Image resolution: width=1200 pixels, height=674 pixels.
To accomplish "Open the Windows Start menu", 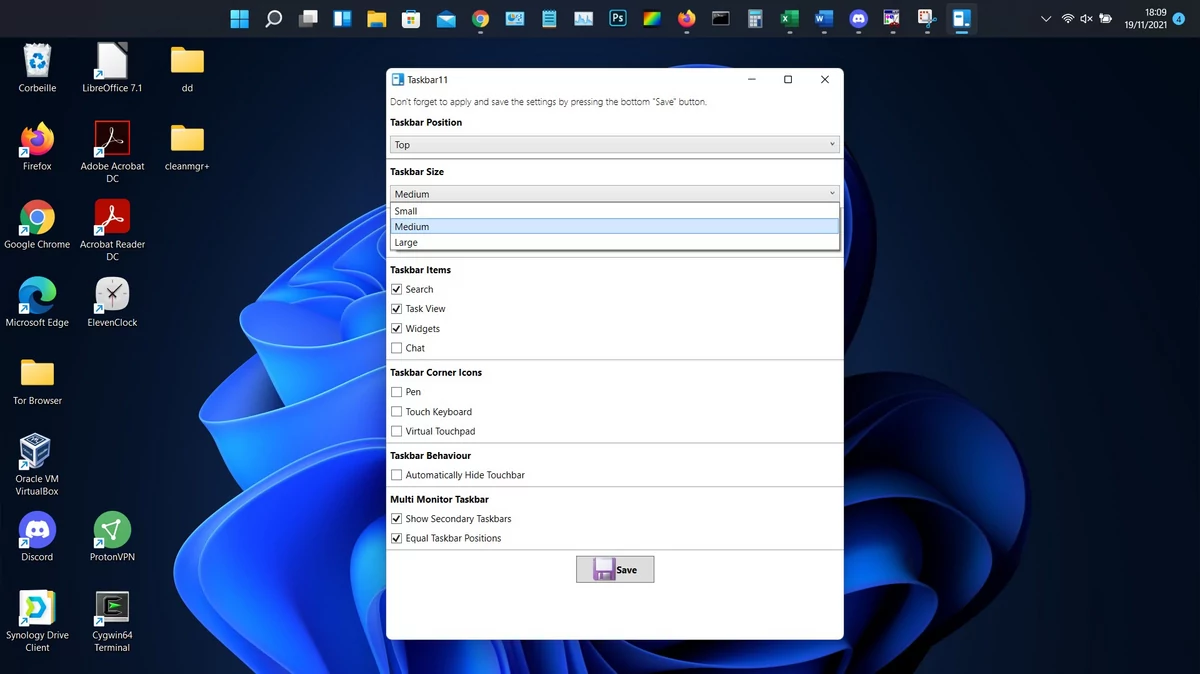I will point(240,18).
